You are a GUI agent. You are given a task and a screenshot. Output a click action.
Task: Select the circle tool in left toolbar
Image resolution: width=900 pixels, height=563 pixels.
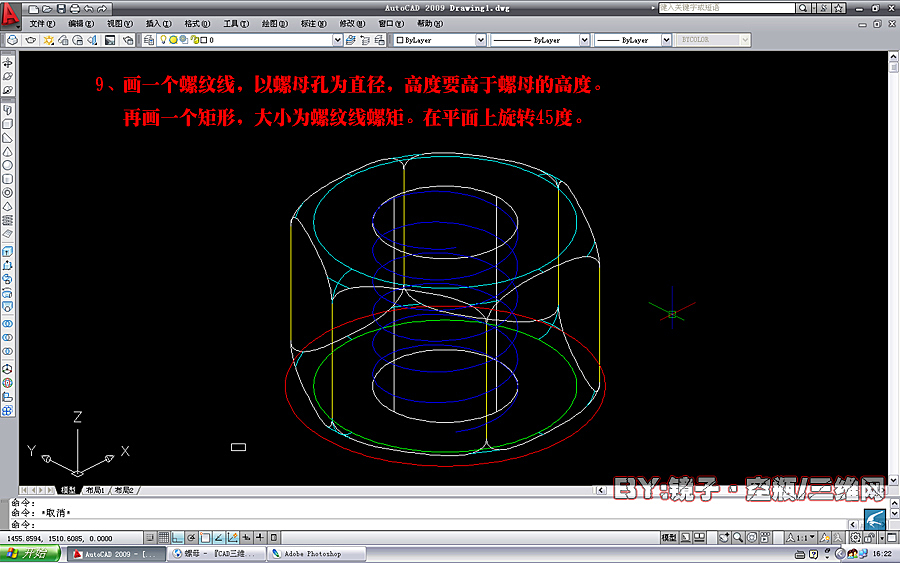7,165
